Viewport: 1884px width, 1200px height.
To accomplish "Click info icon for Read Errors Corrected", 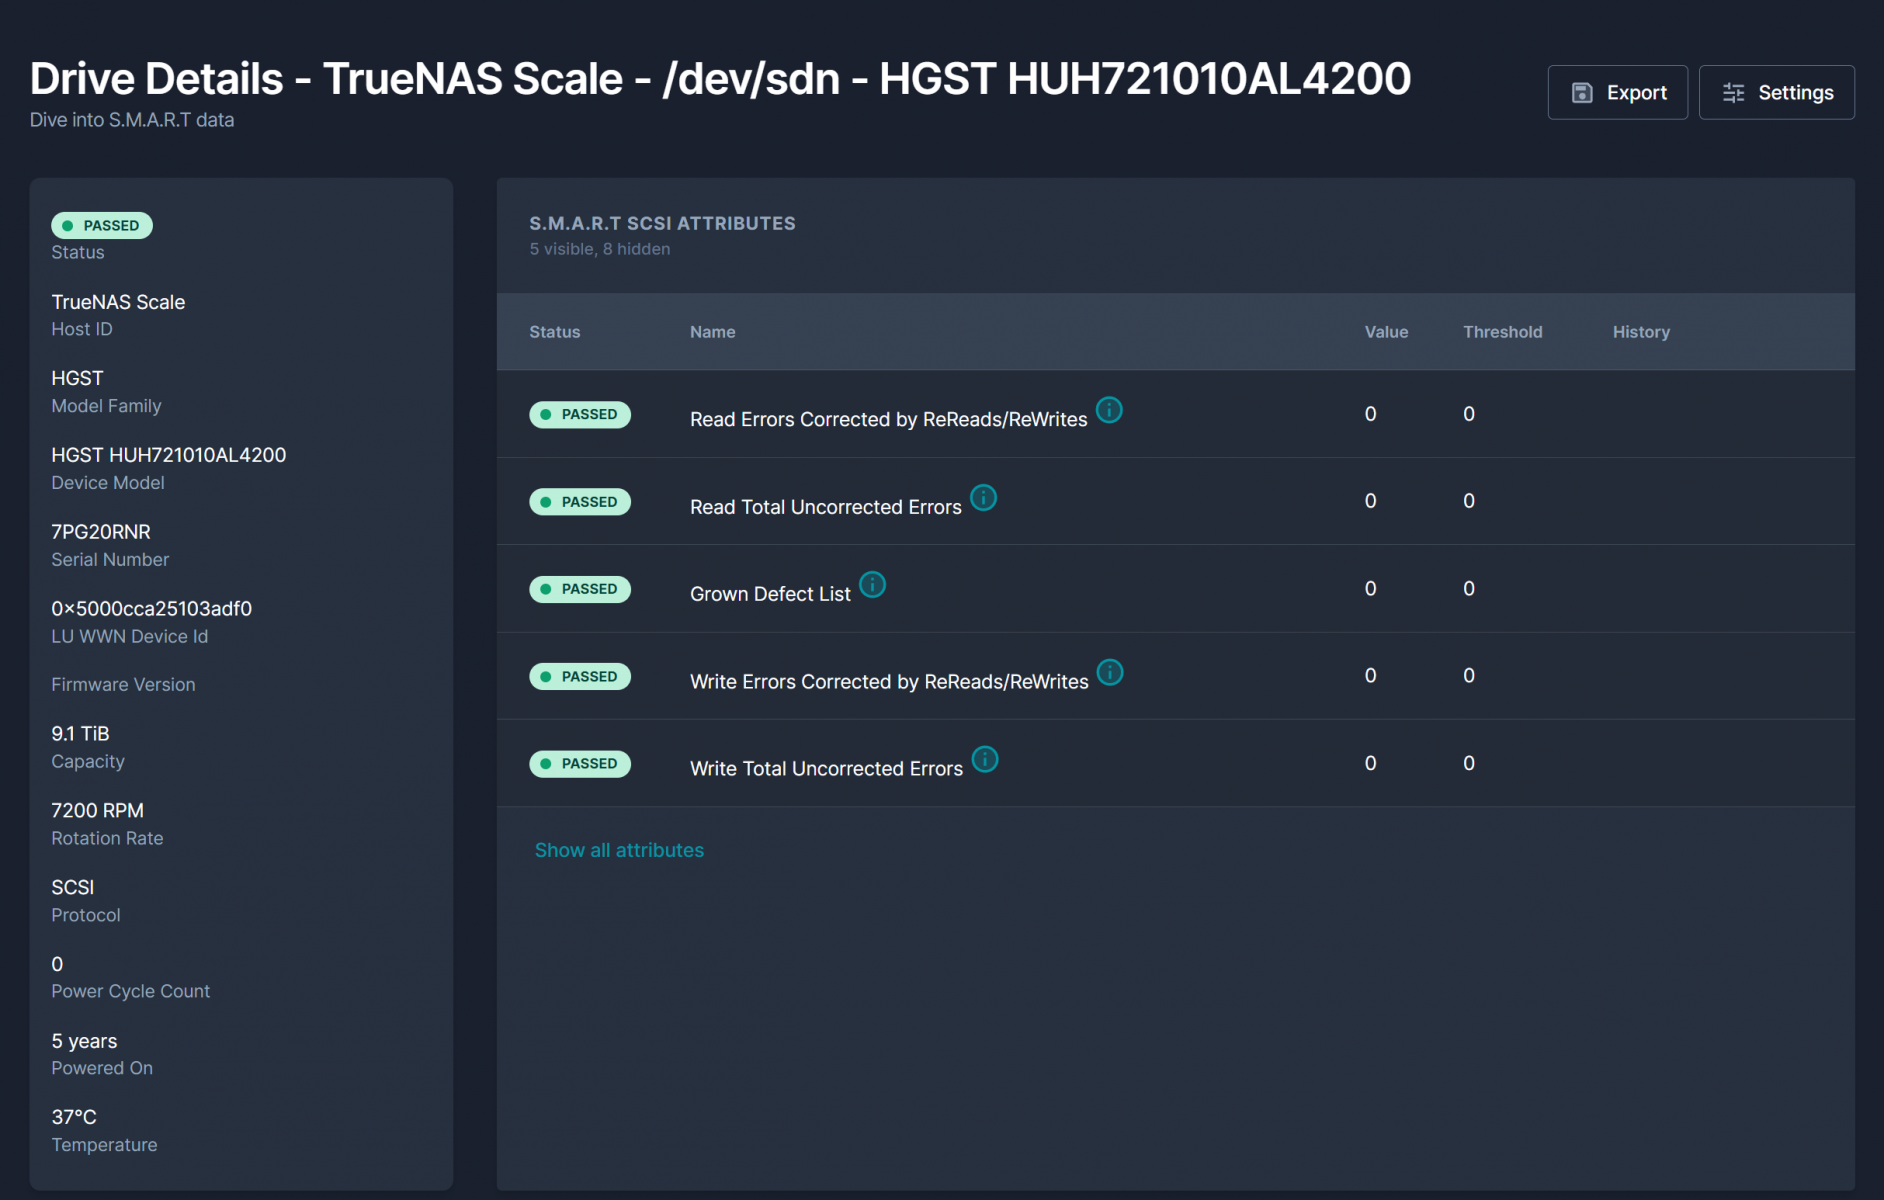I will click(x=1109, y=410).
